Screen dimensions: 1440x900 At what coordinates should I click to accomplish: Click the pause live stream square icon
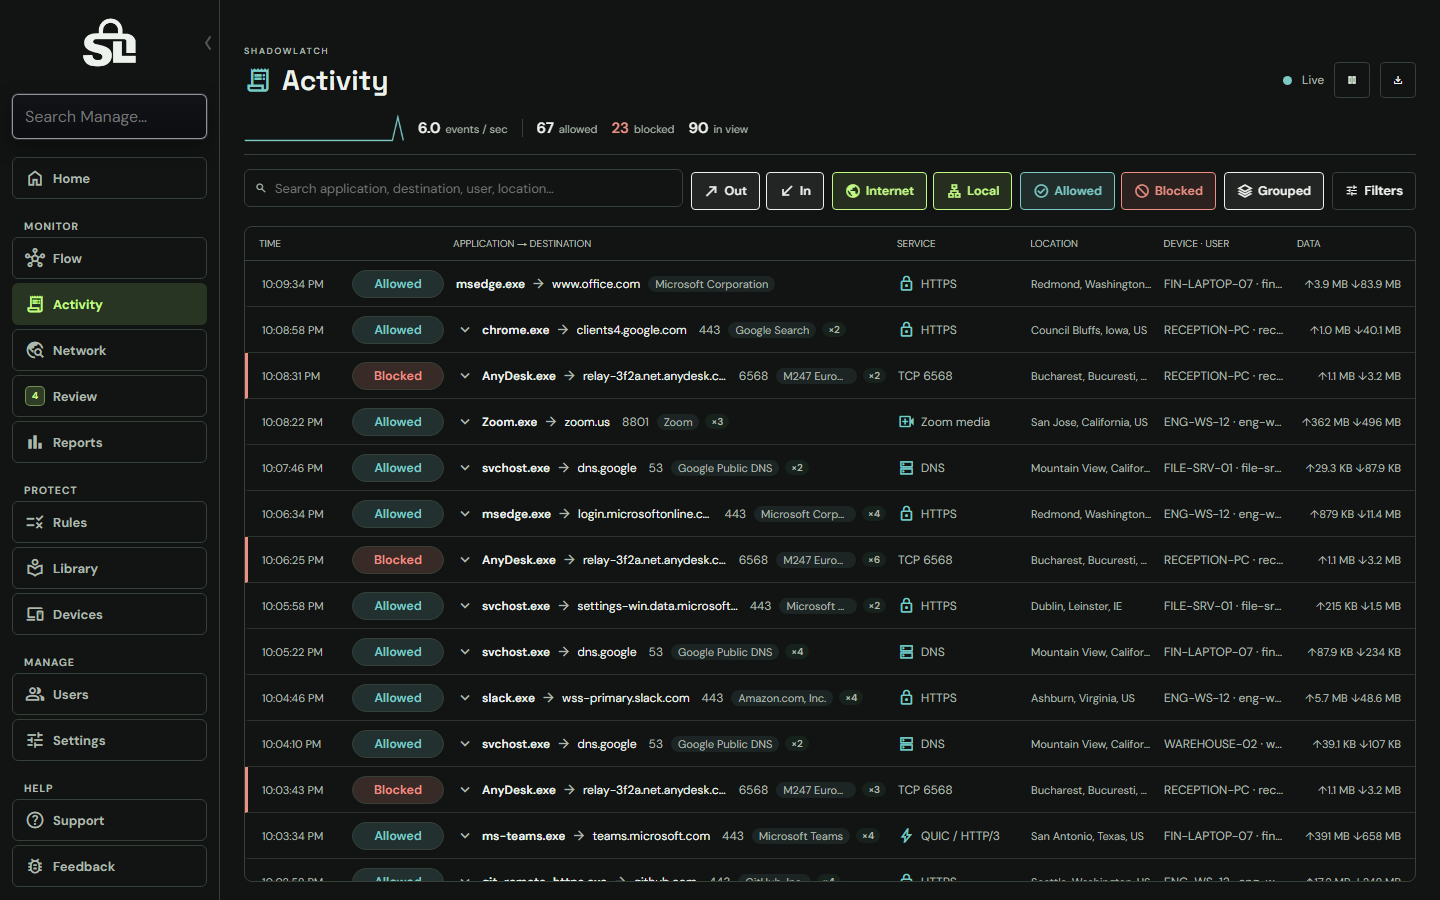pos(1352,80)
